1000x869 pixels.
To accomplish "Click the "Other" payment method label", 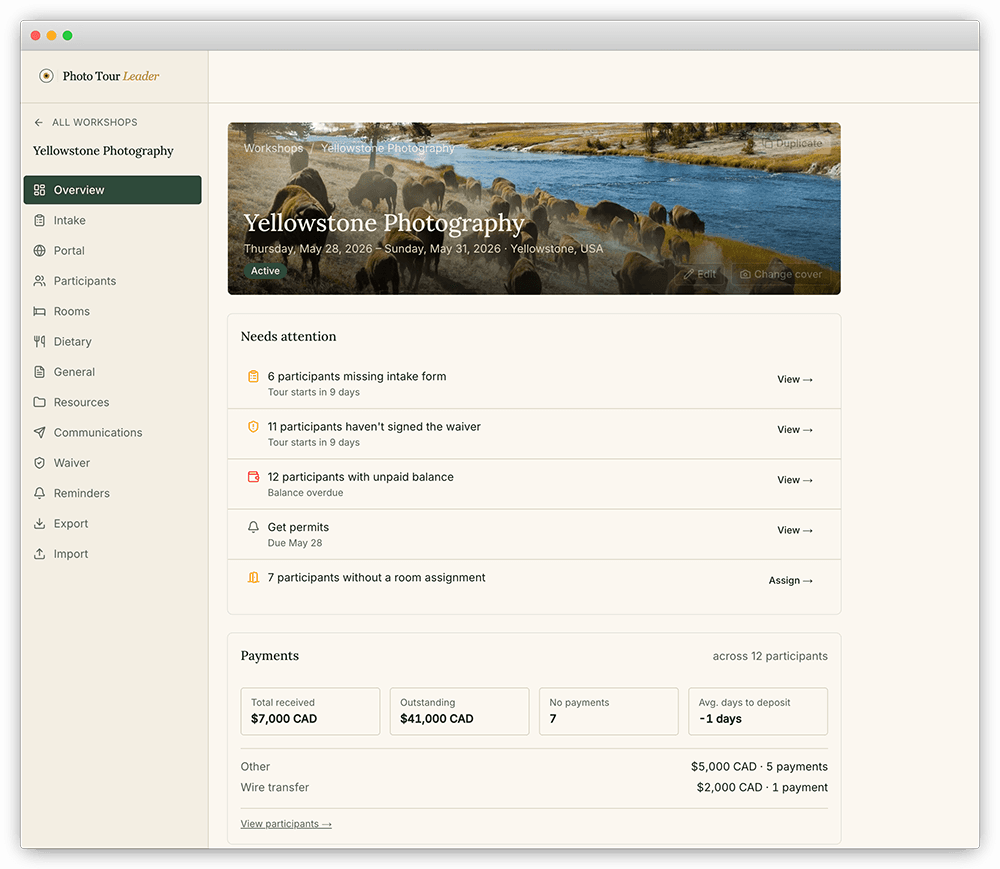I will (255, 766).
